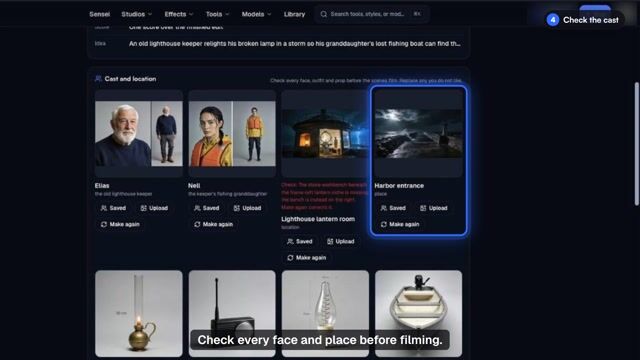Click the idea description about lighthouse keeper
The height and width of the screenshot is (360, 640).
point(295,44)
